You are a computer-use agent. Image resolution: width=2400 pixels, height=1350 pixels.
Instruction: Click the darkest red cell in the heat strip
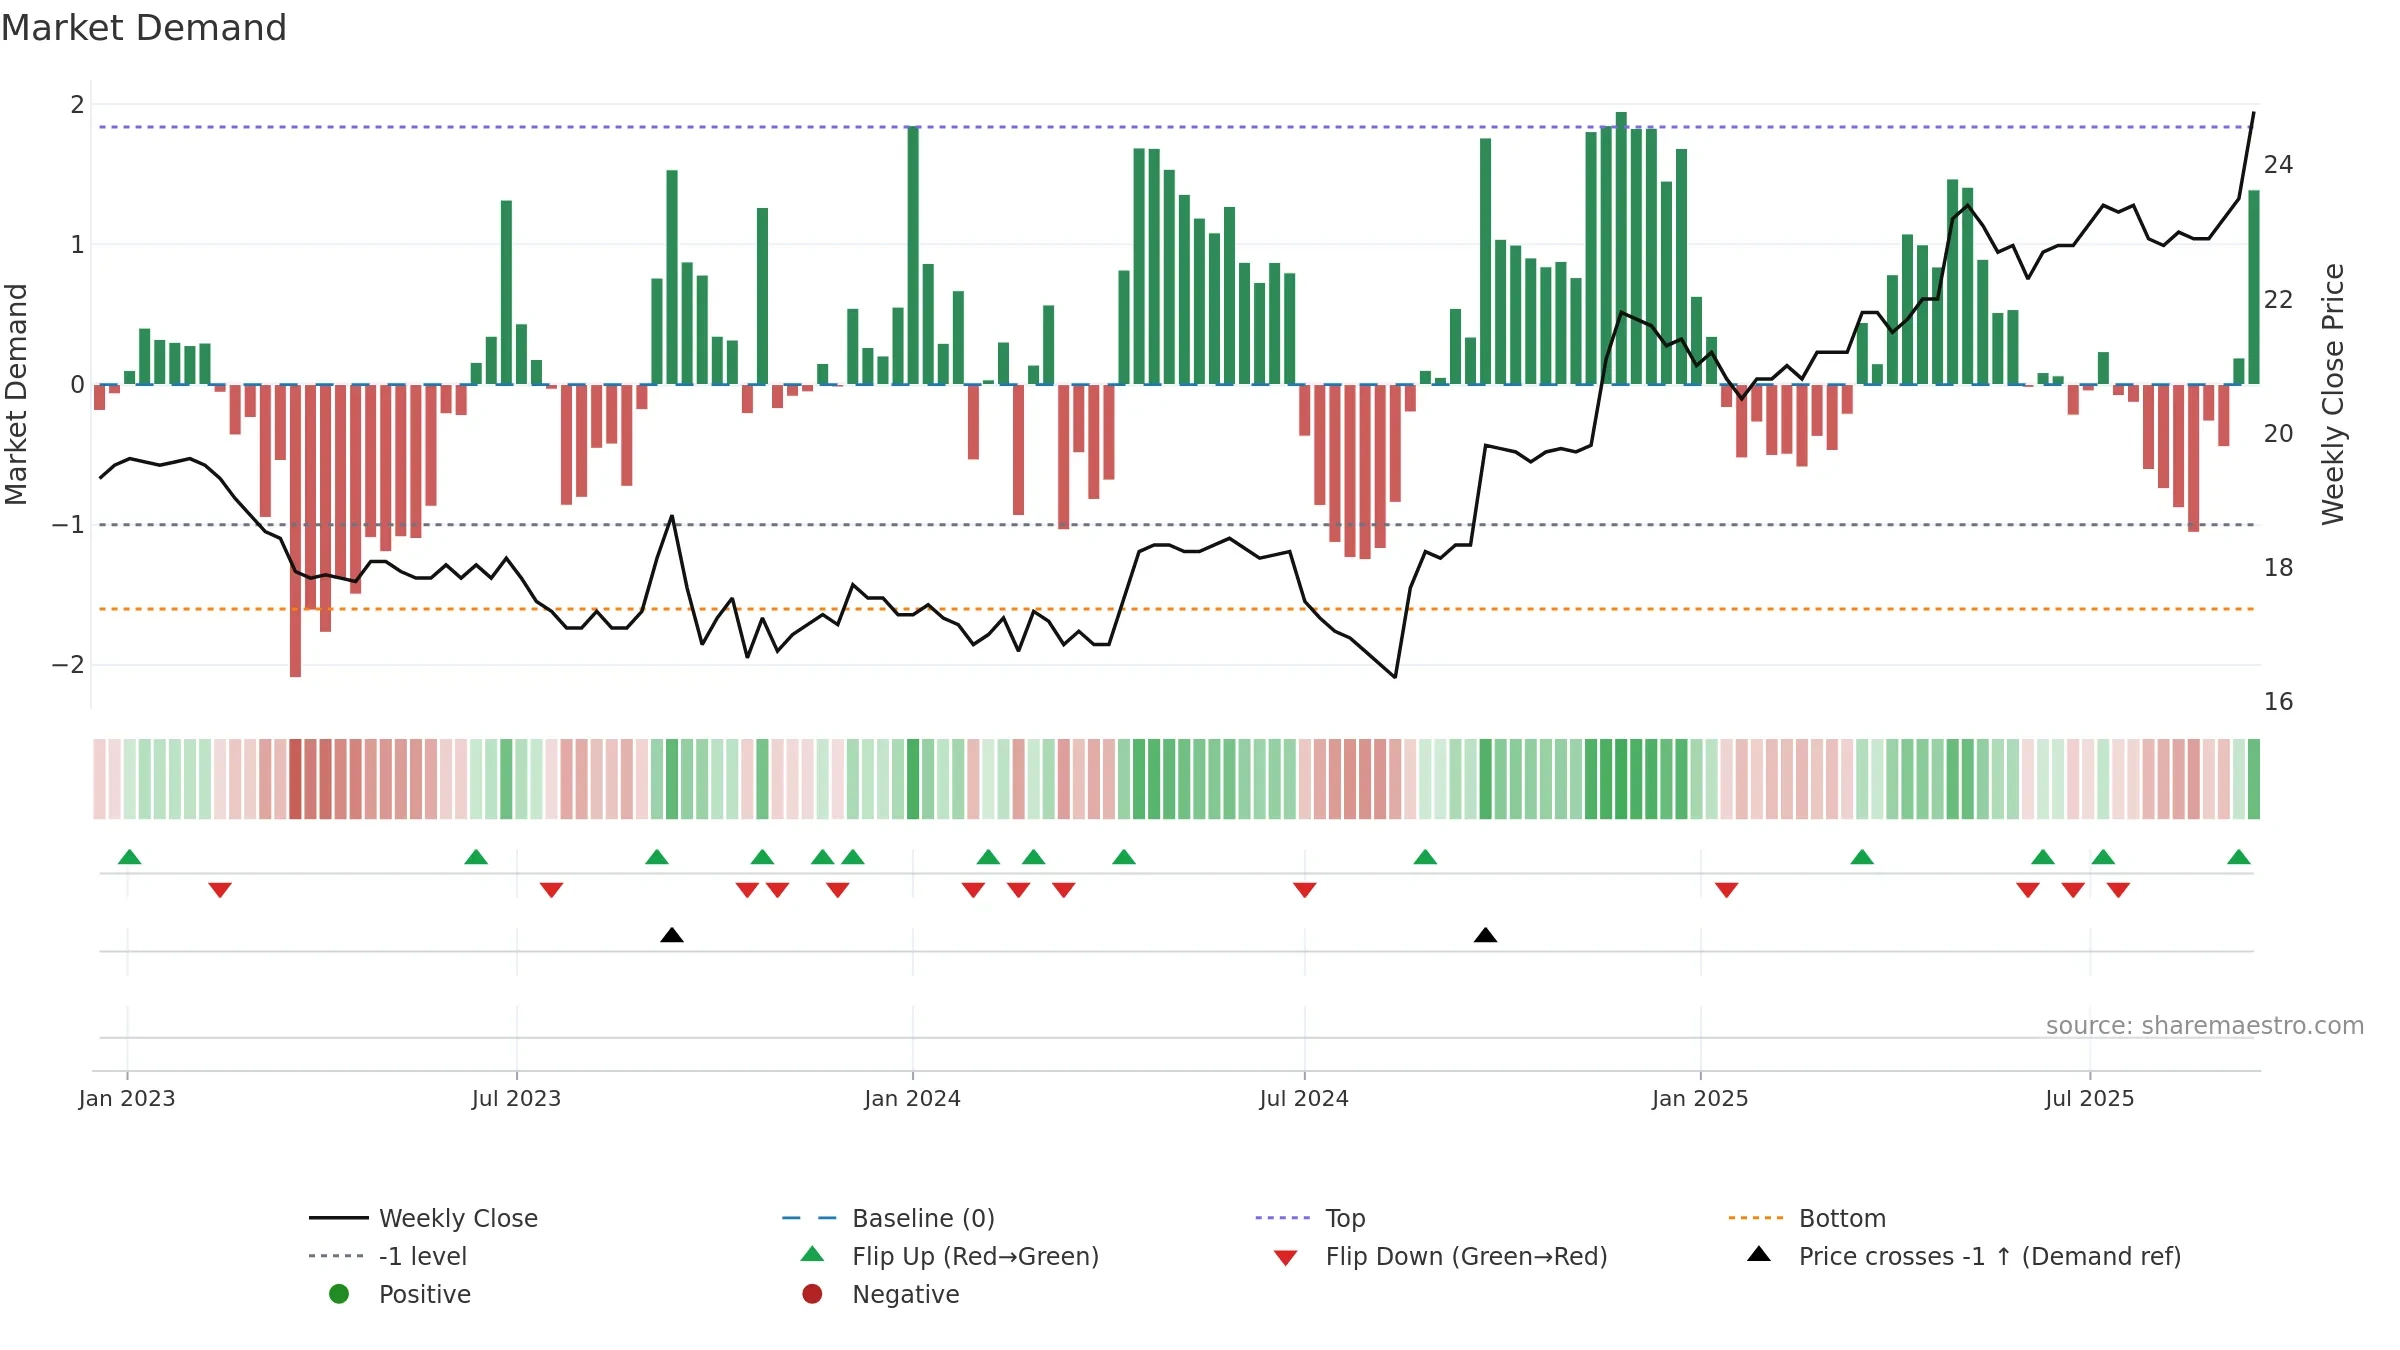click(x=295, y=779)
